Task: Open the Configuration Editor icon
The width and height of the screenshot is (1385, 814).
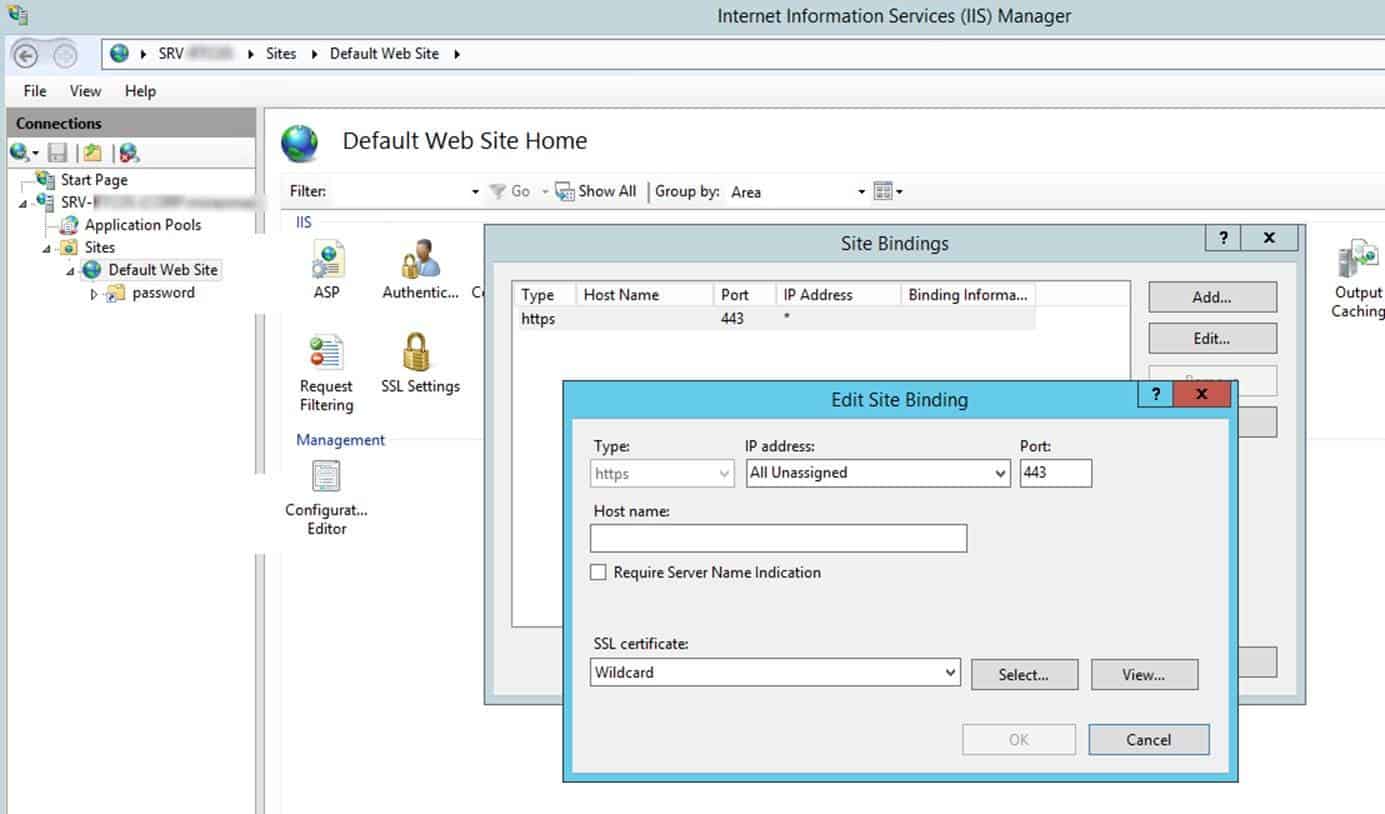Action: (x=327, y=477)
